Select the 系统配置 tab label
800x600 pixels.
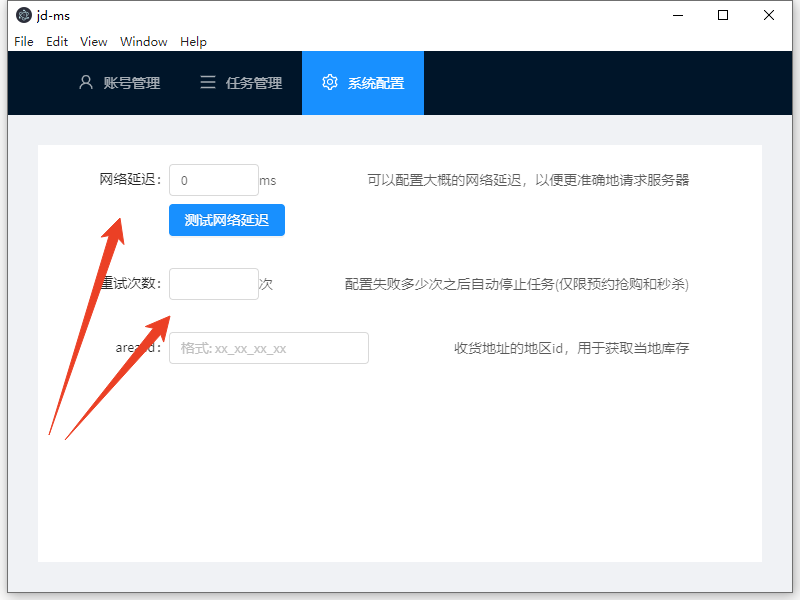[376, 83]
